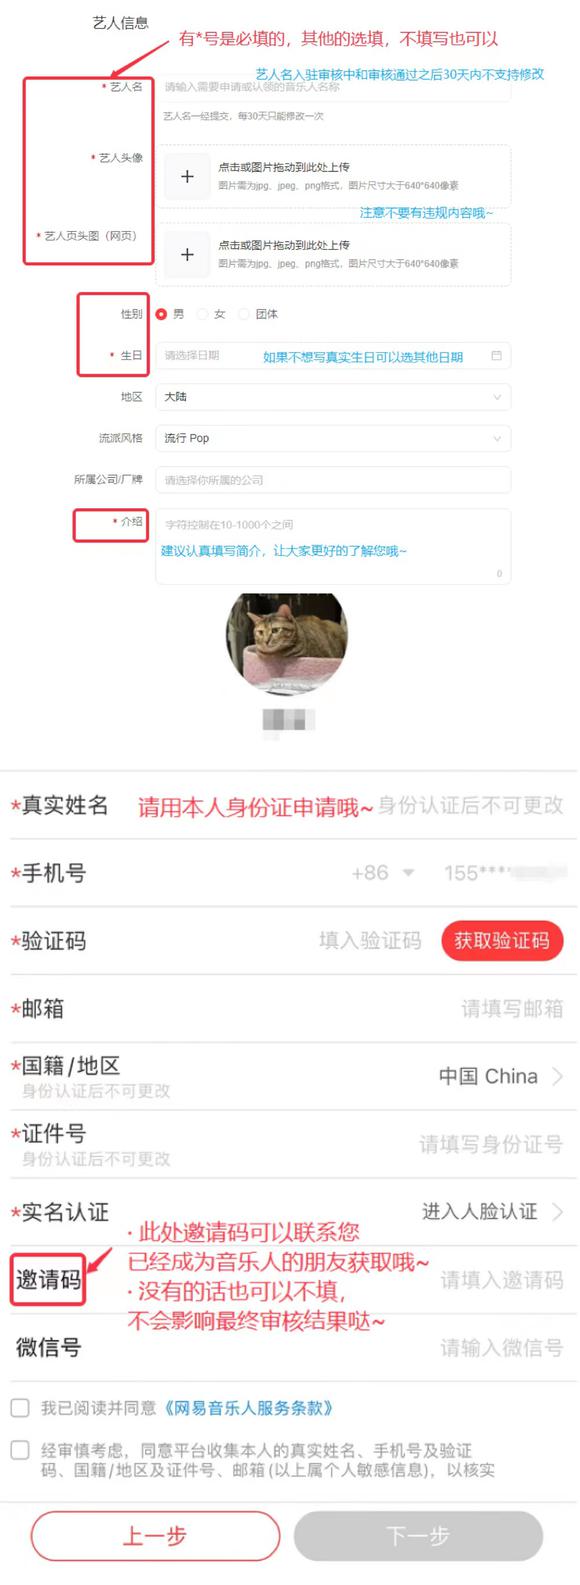The width and height of the screenshot is (580, 1585).
Task: Click the 获取验证码 button
Action: (x=502, y=940)
